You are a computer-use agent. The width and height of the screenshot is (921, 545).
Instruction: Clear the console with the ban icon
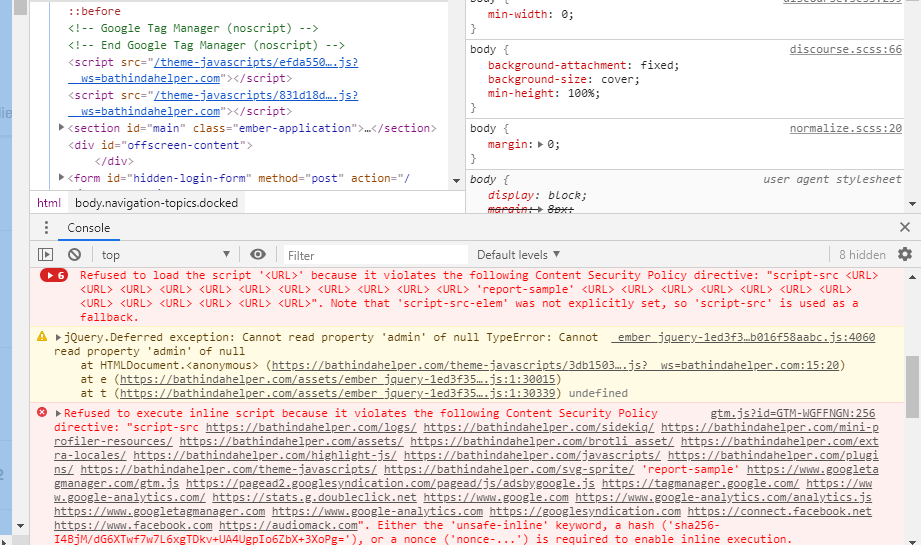point(74,254)
